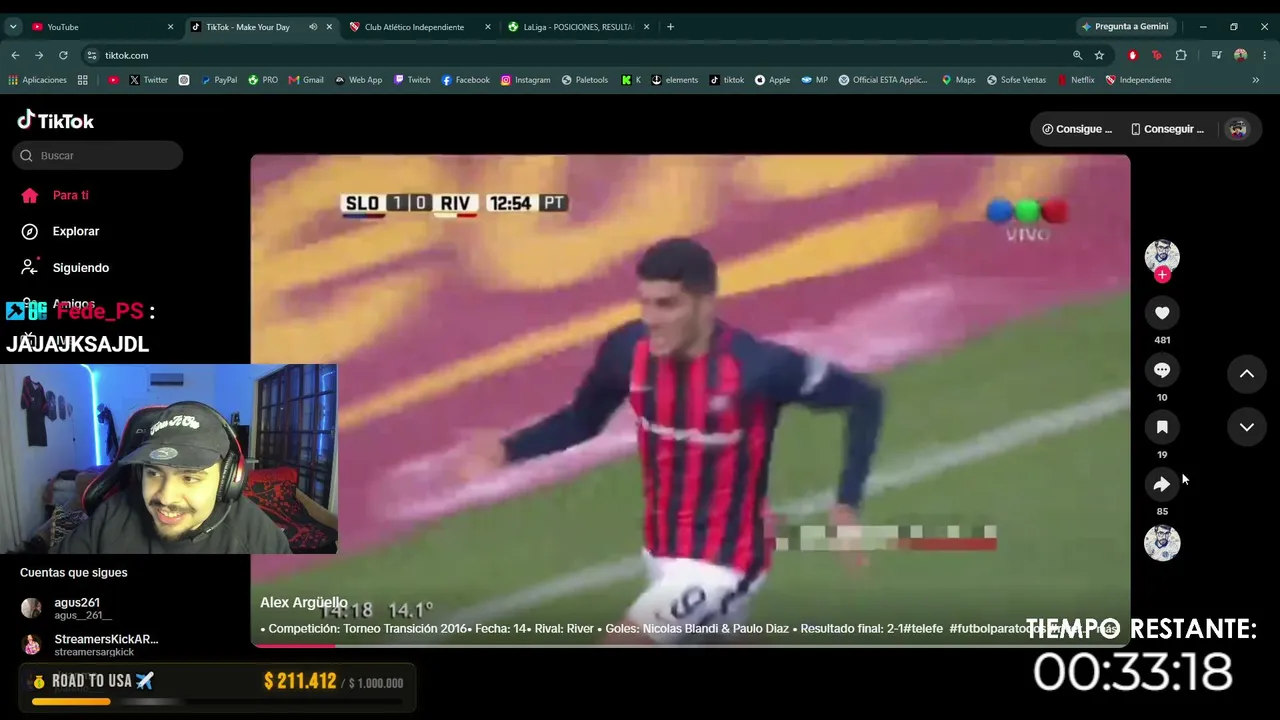View site information for tiktok.com
Screen dimensions: 1280x720
pos(92,55)
